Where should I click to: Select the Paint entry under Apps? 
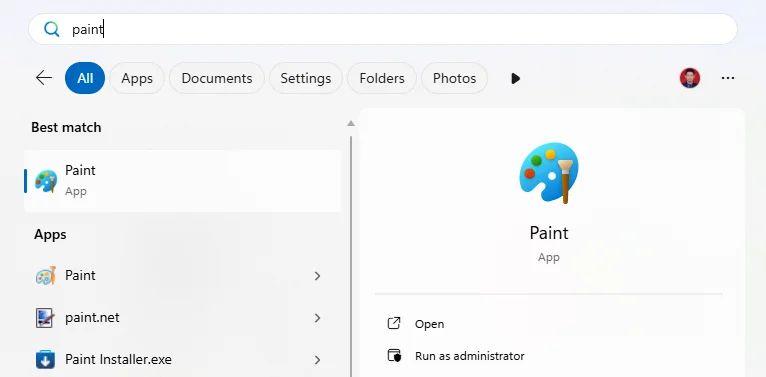coord(182,276)
